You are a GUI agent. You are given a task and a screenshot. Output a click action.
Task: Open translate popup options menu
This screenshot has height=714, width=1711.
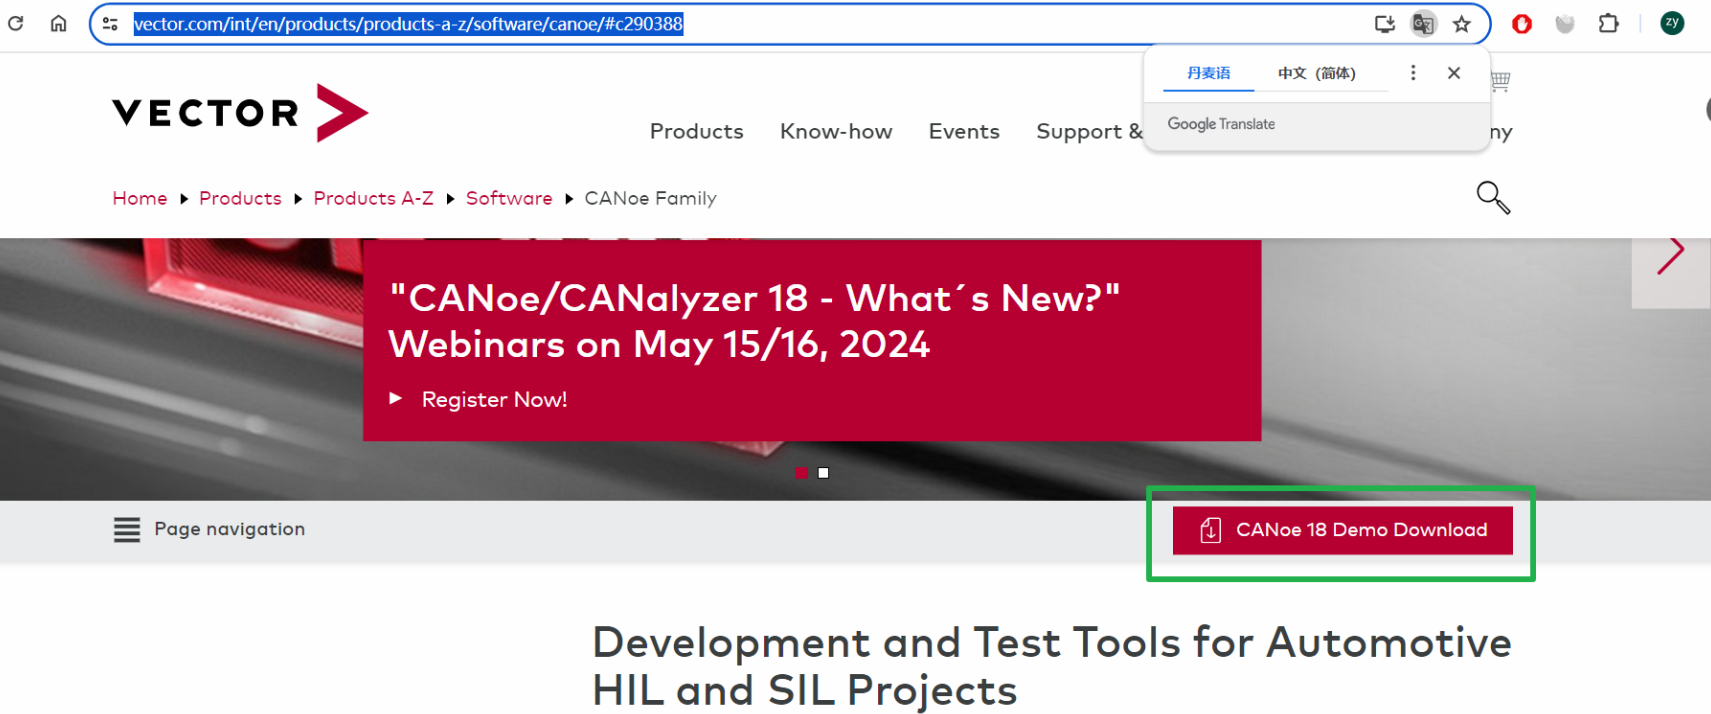coord(1413,73)
